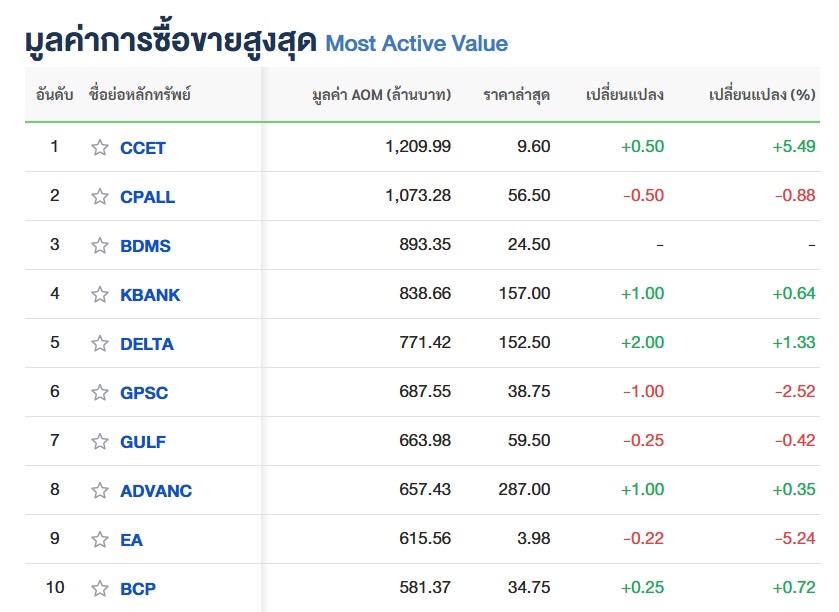Open the DELTA stock symbol link
The image size is (839, 612).
coord(147,344)
